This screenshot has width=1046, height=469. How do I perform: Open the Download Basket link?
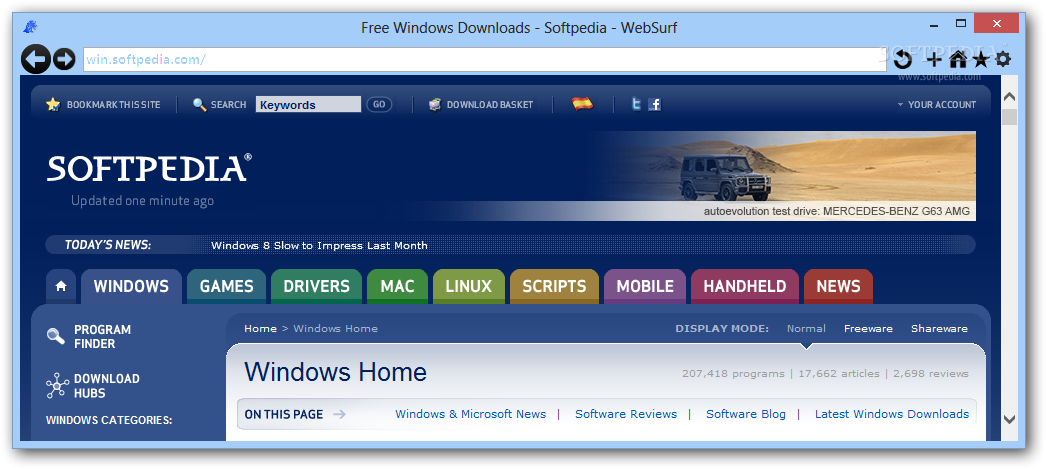490,105
